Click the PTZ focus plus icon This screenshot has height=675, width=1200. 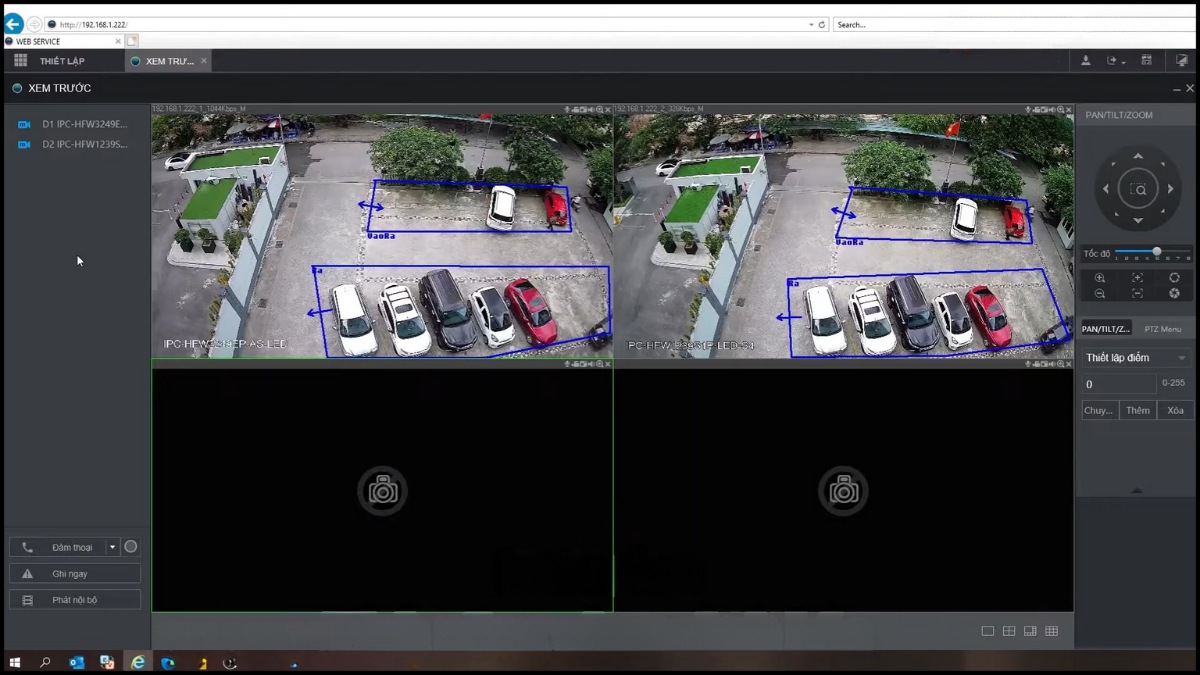point(1138,277)
